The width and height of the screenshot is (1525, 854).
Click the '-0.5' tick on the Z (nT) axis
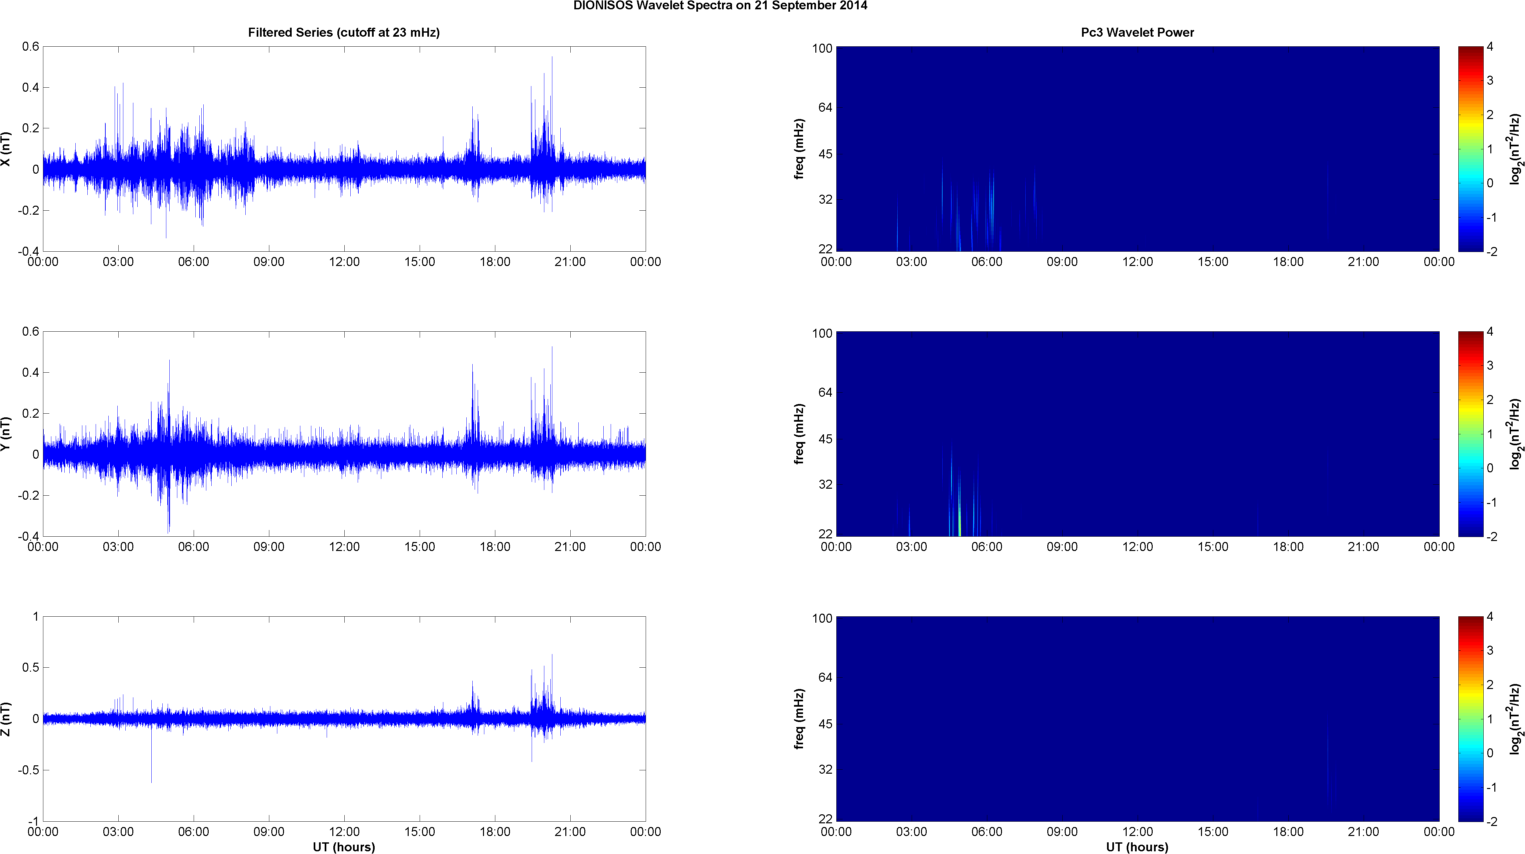tap(27, 770)
